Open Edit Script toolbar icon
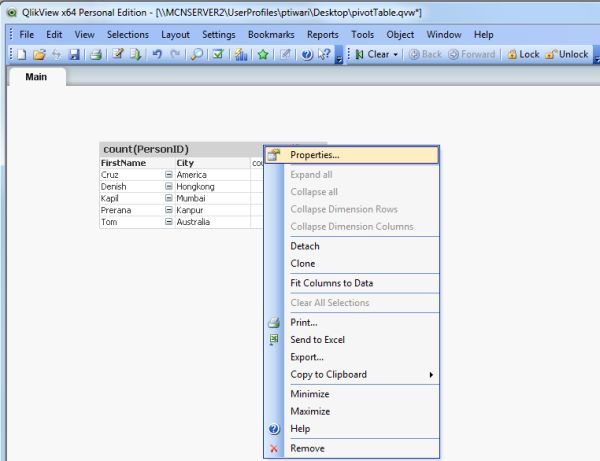The width and height of the screenshot is (600, 461). [x=118, y=54]
